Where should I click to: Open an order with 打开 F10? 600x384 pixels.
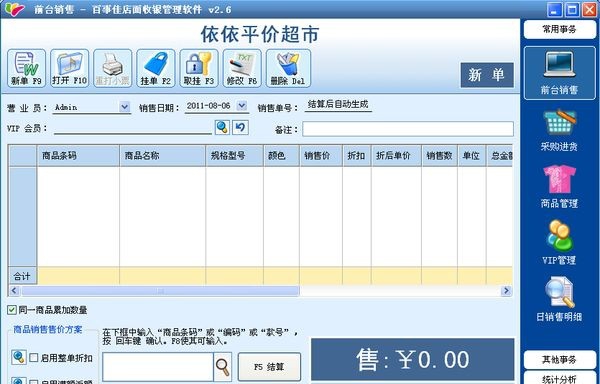pyautogui.click(x=70, y=68)
